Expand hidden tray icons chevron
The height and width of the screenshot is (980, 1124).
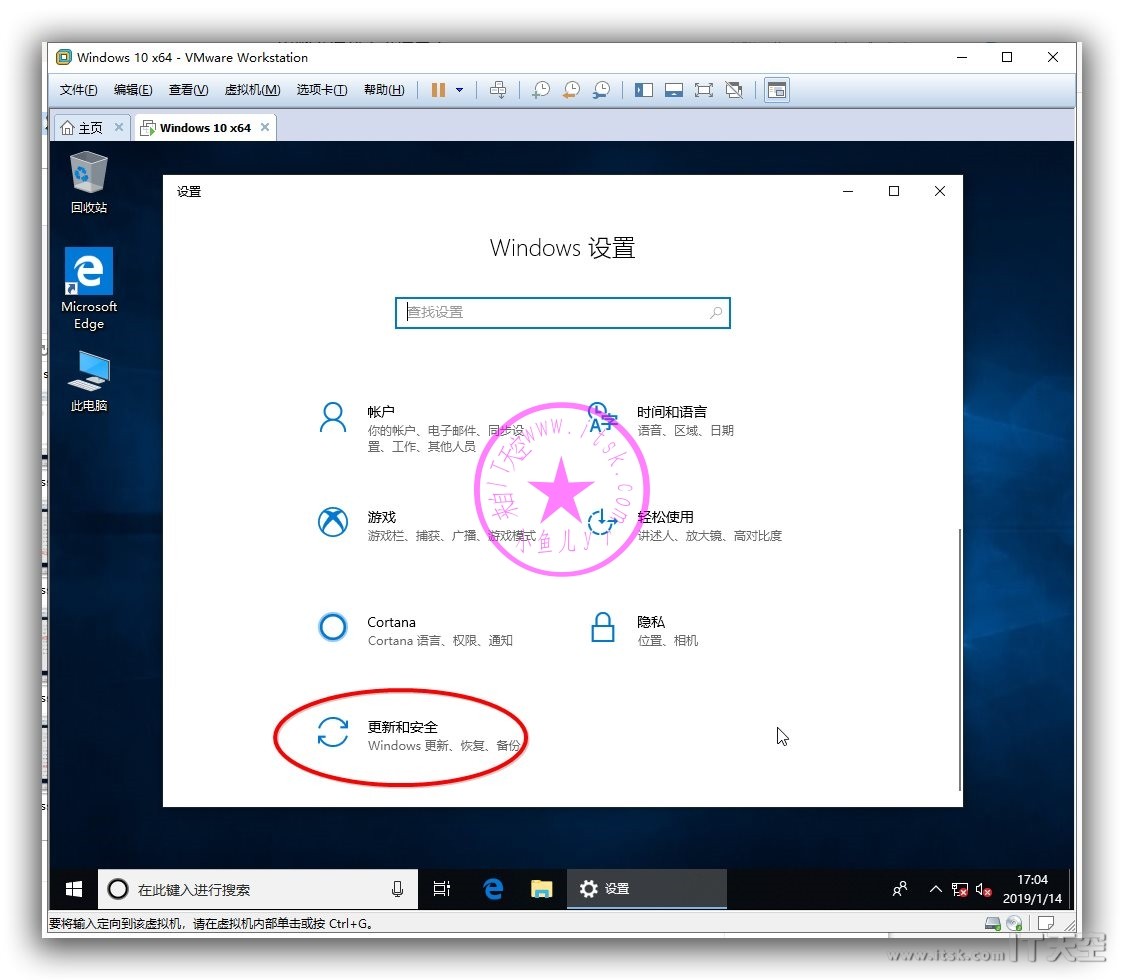[x=935, y=890]
